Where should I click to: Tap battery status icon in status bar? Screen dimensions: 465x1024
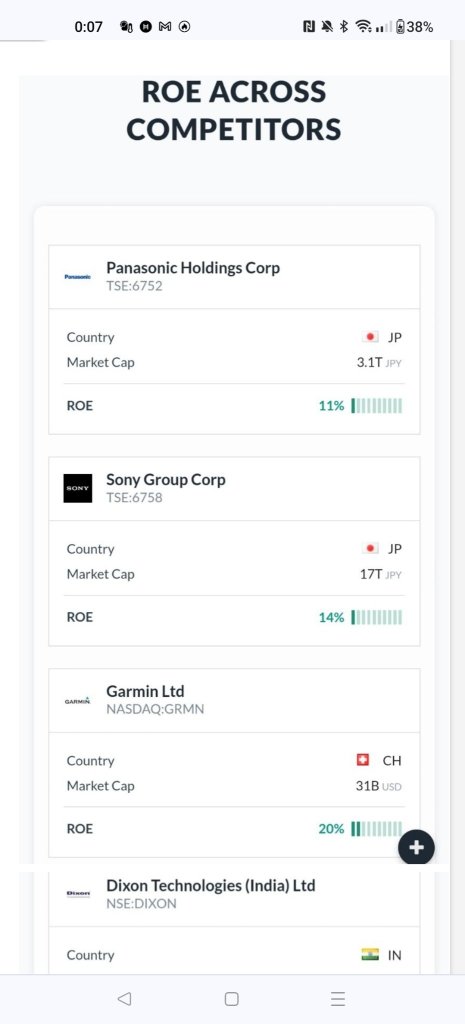coord(400,27)
